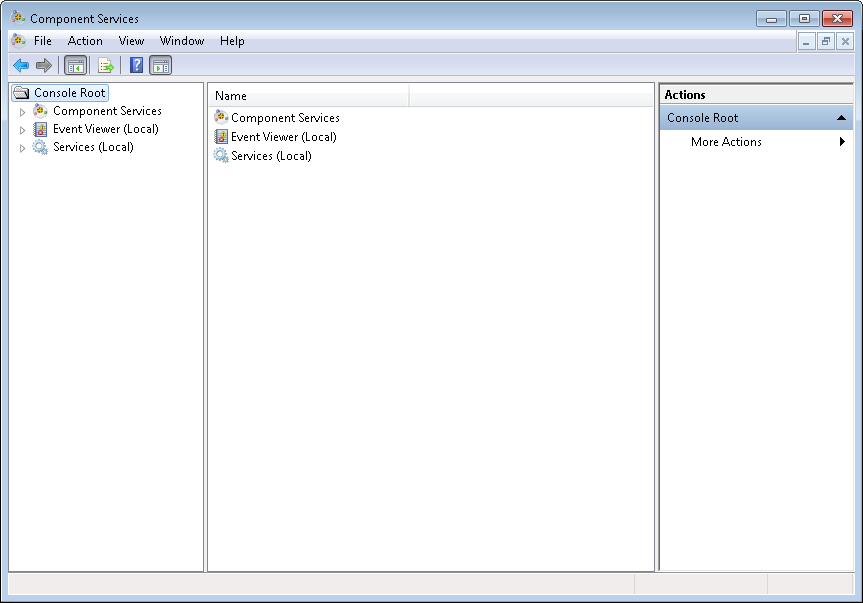Click Console Root folder icon in tree

[x=21, y=92]
